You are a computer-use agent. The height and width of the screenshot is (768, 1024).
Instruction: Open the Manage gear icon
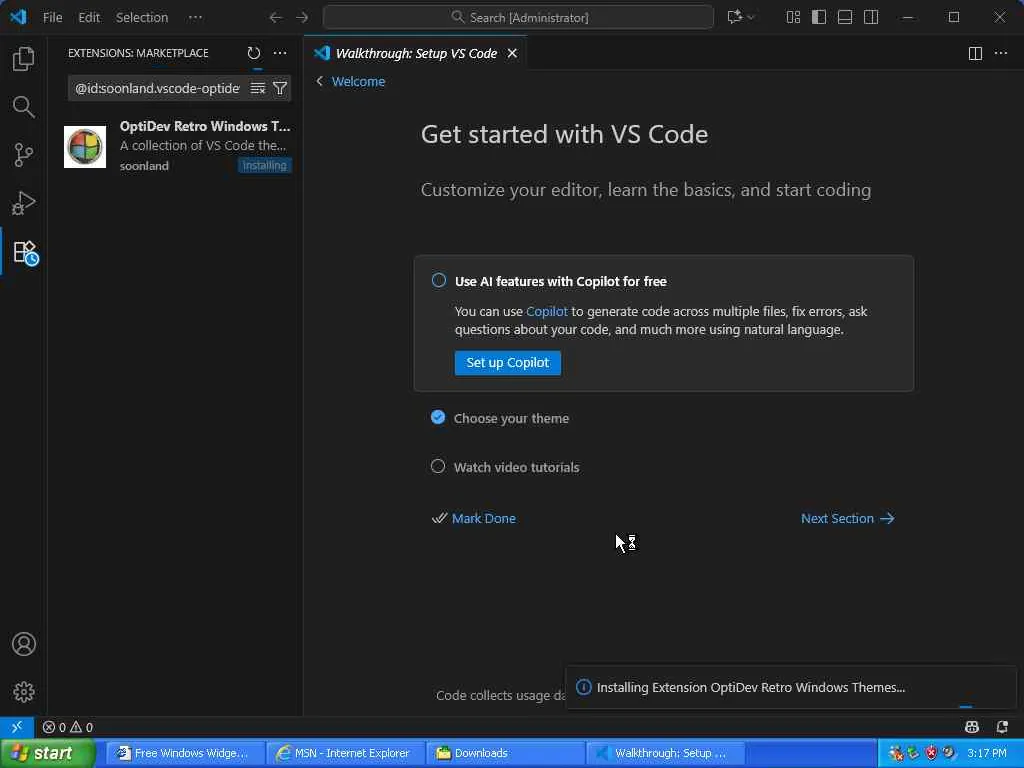coord(24,692)
